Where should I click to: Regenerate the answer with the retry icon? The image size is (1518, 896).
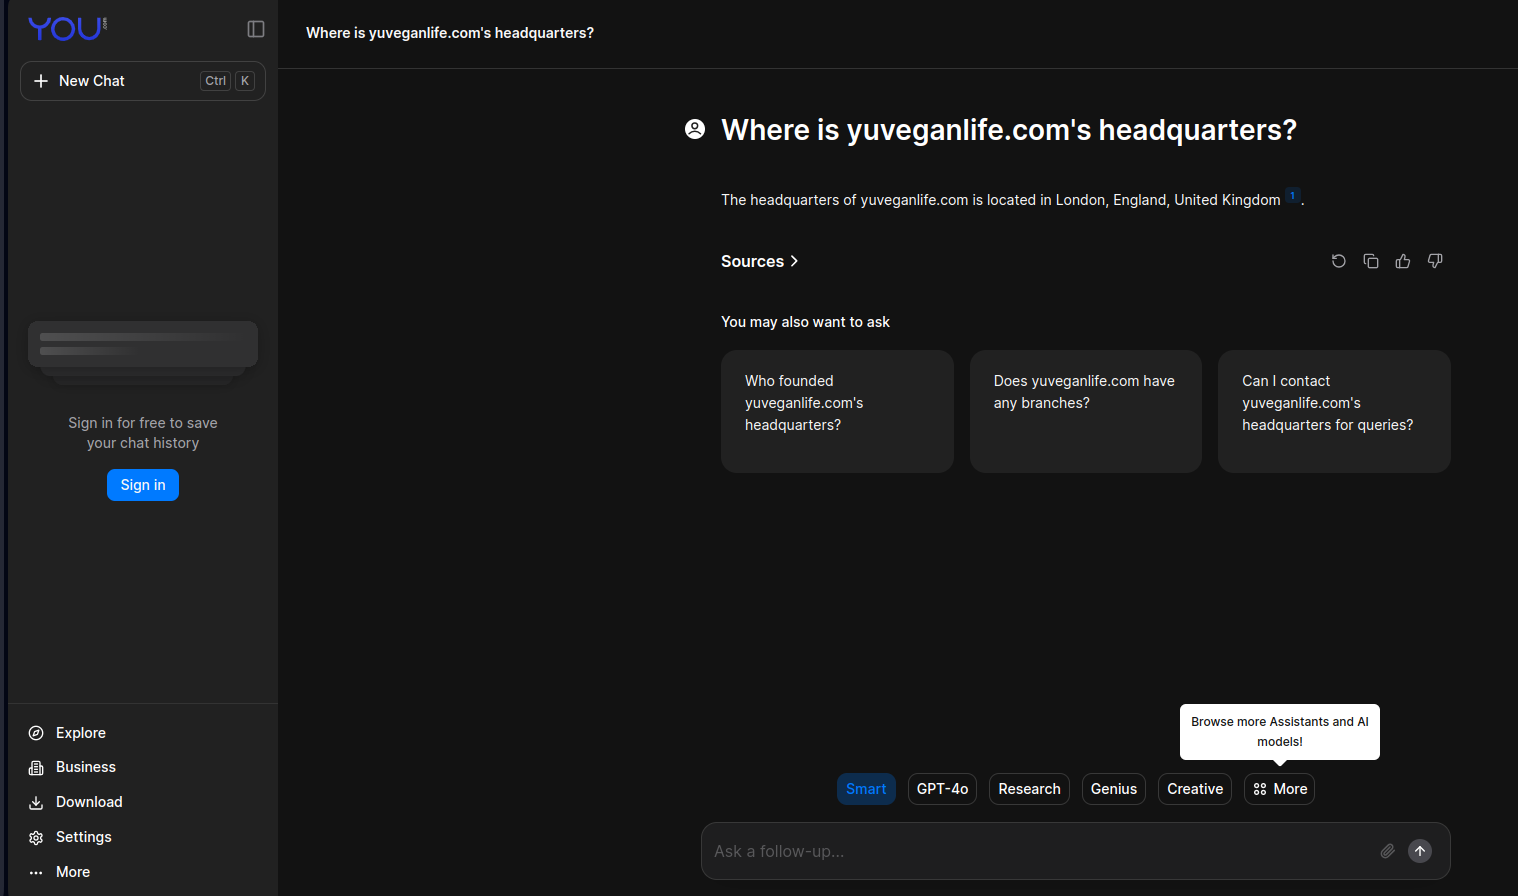coord(1339,261)
